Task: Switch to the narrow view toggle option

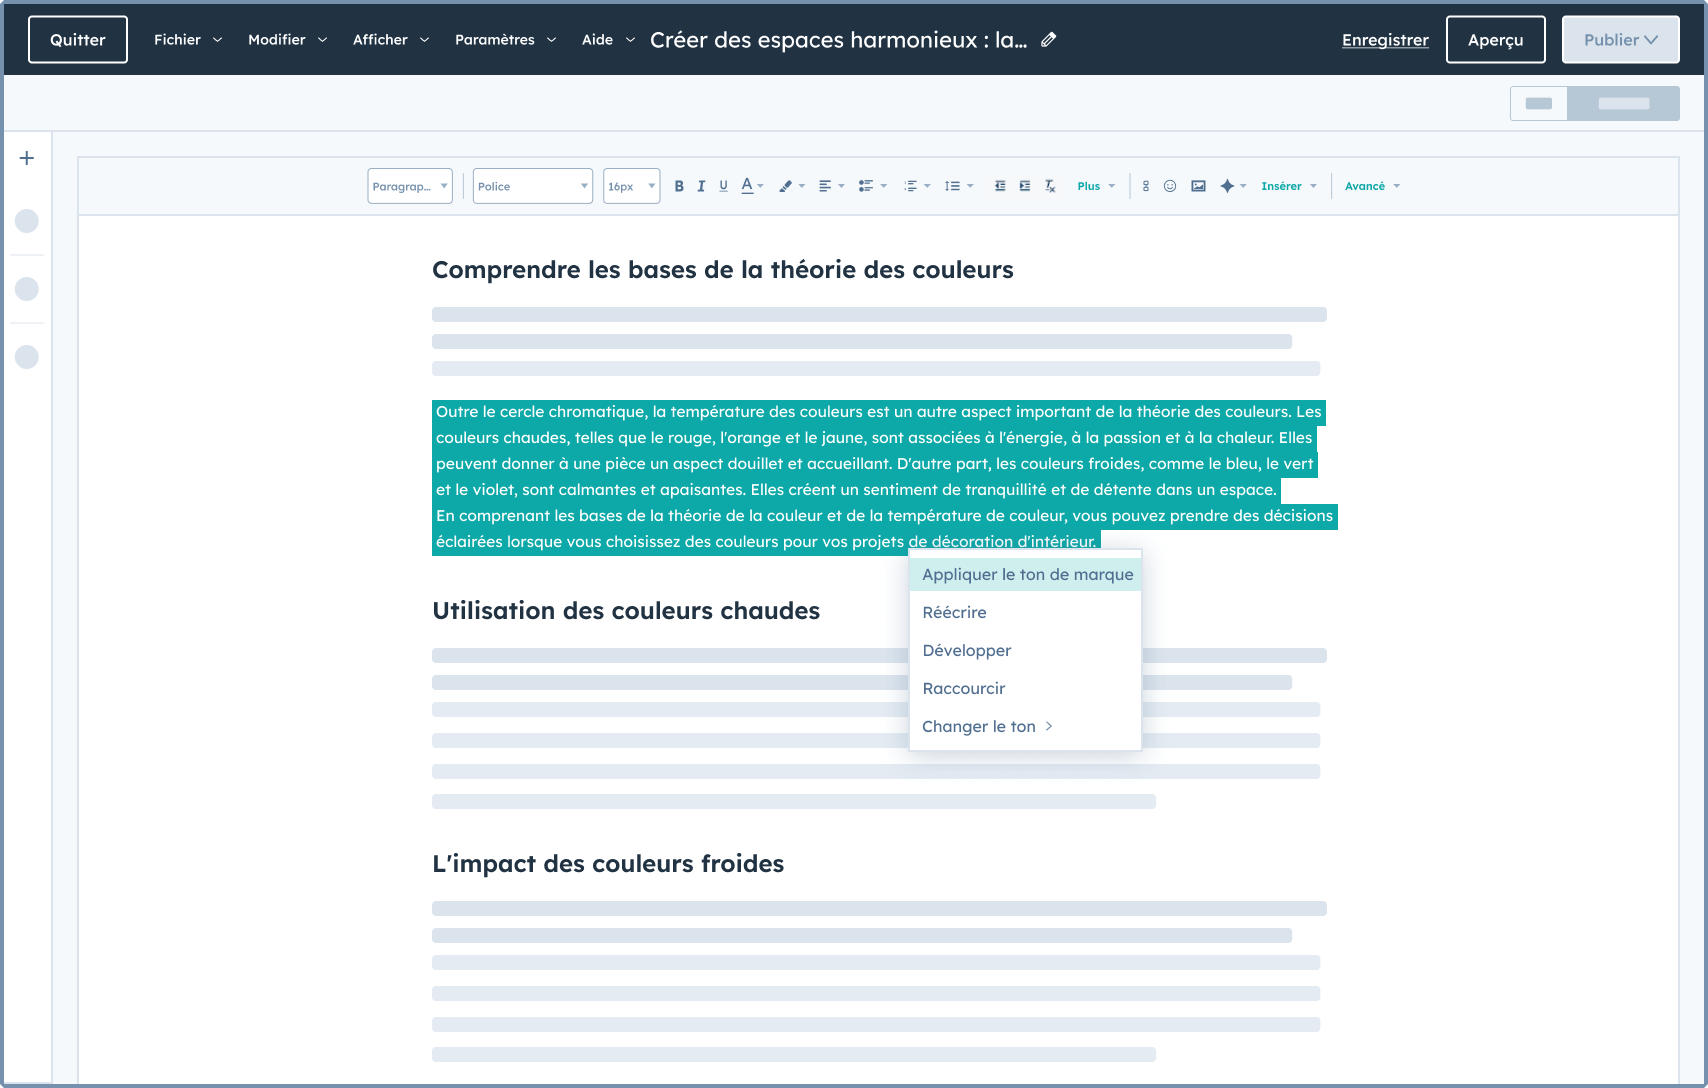Action: 1538,104
